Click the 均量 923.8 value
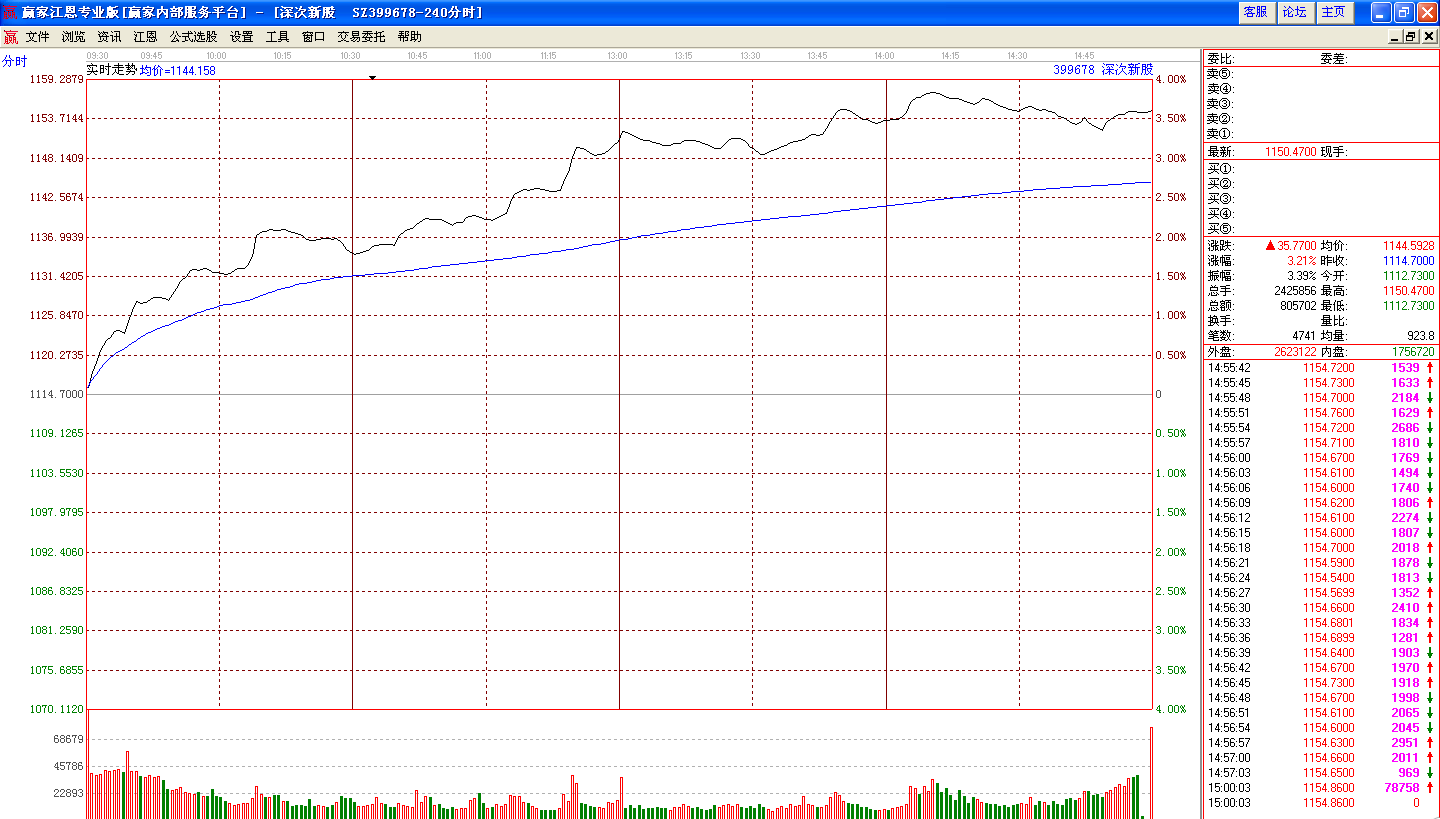 point(1420,335)
